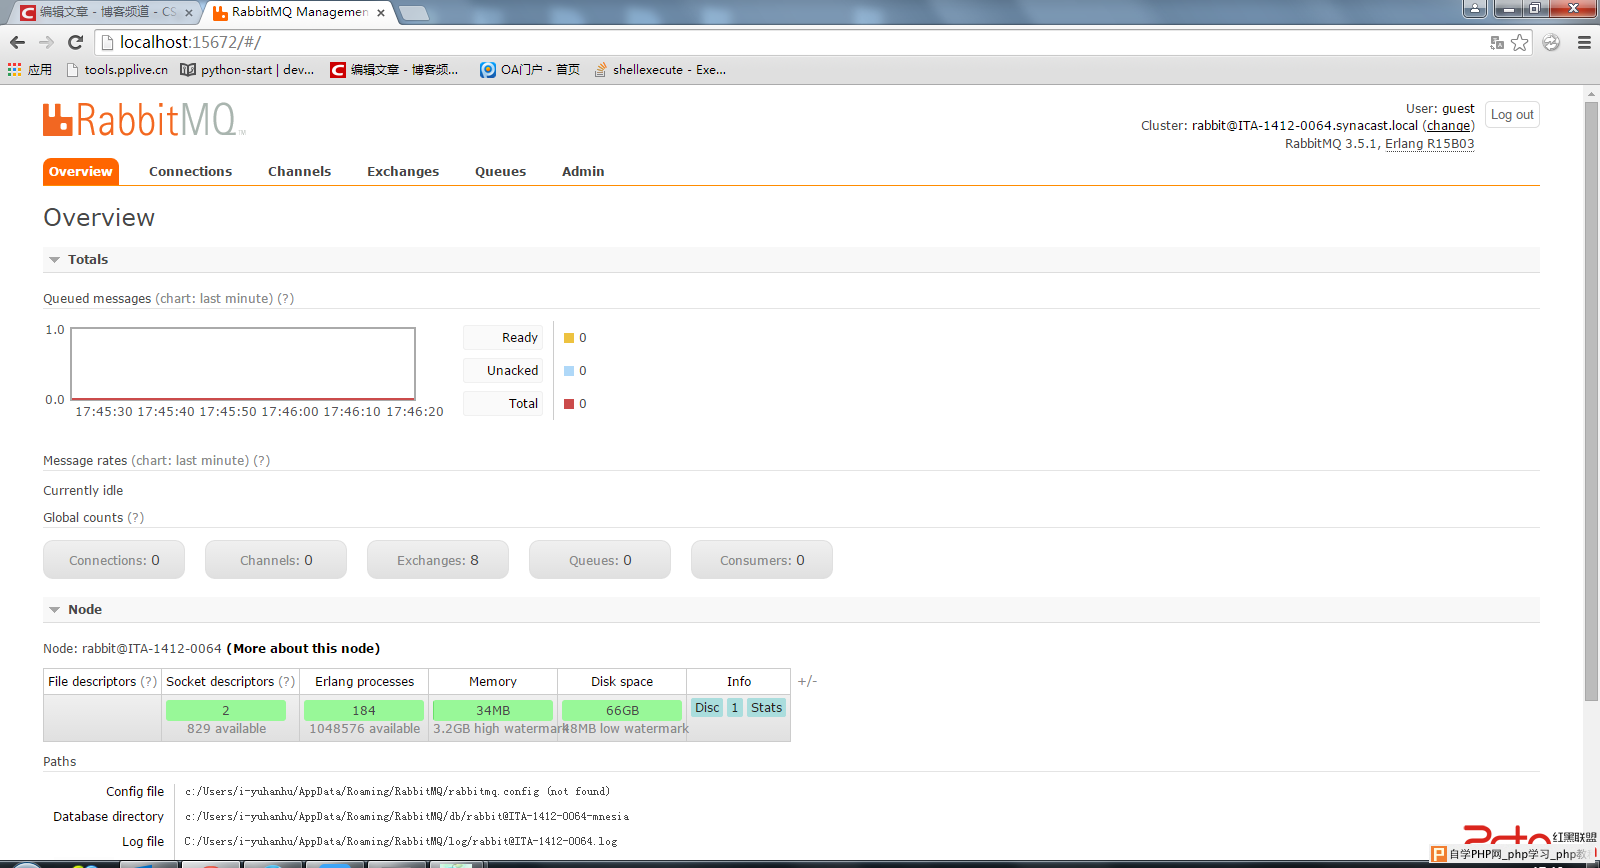Click the 1 info badge
This screenshot has width=1600, height=868.
(x=735, y=707)
